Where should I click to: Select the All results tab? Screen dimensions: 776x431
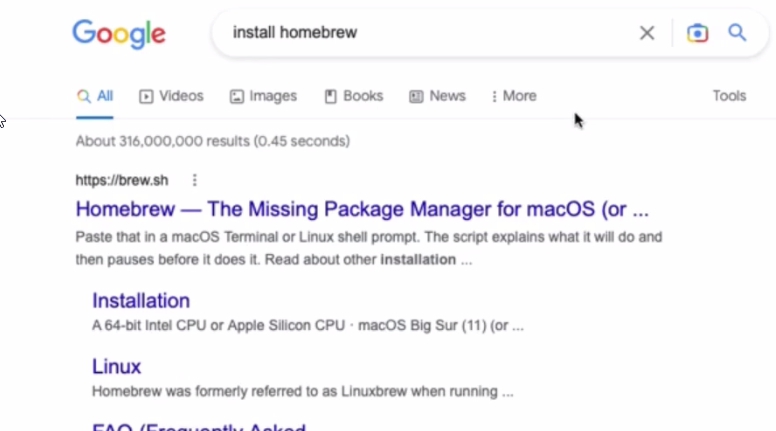(95, 96)
